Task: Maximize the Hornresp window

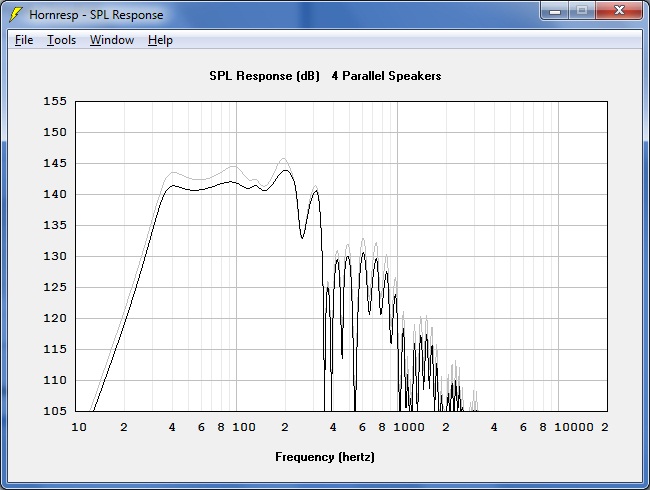Action: tap(582, 11)
